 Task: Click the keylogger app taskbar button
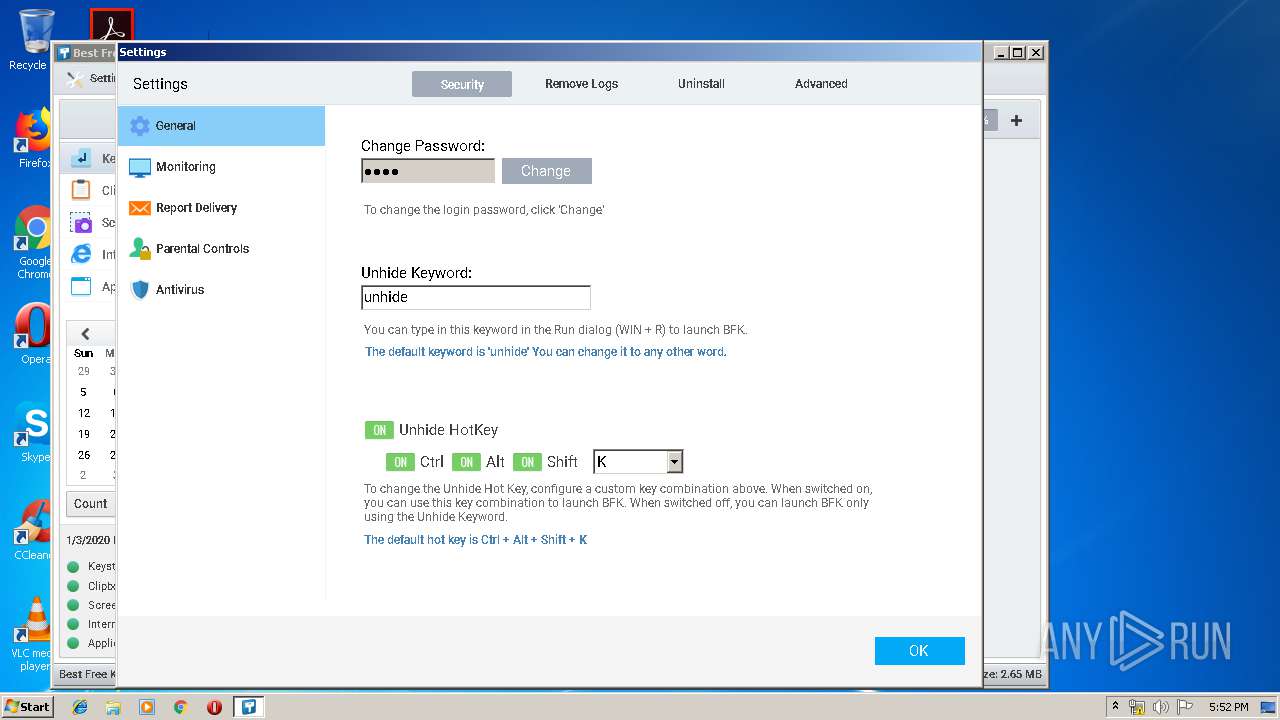pyautogui.click(x=248, y=707)
